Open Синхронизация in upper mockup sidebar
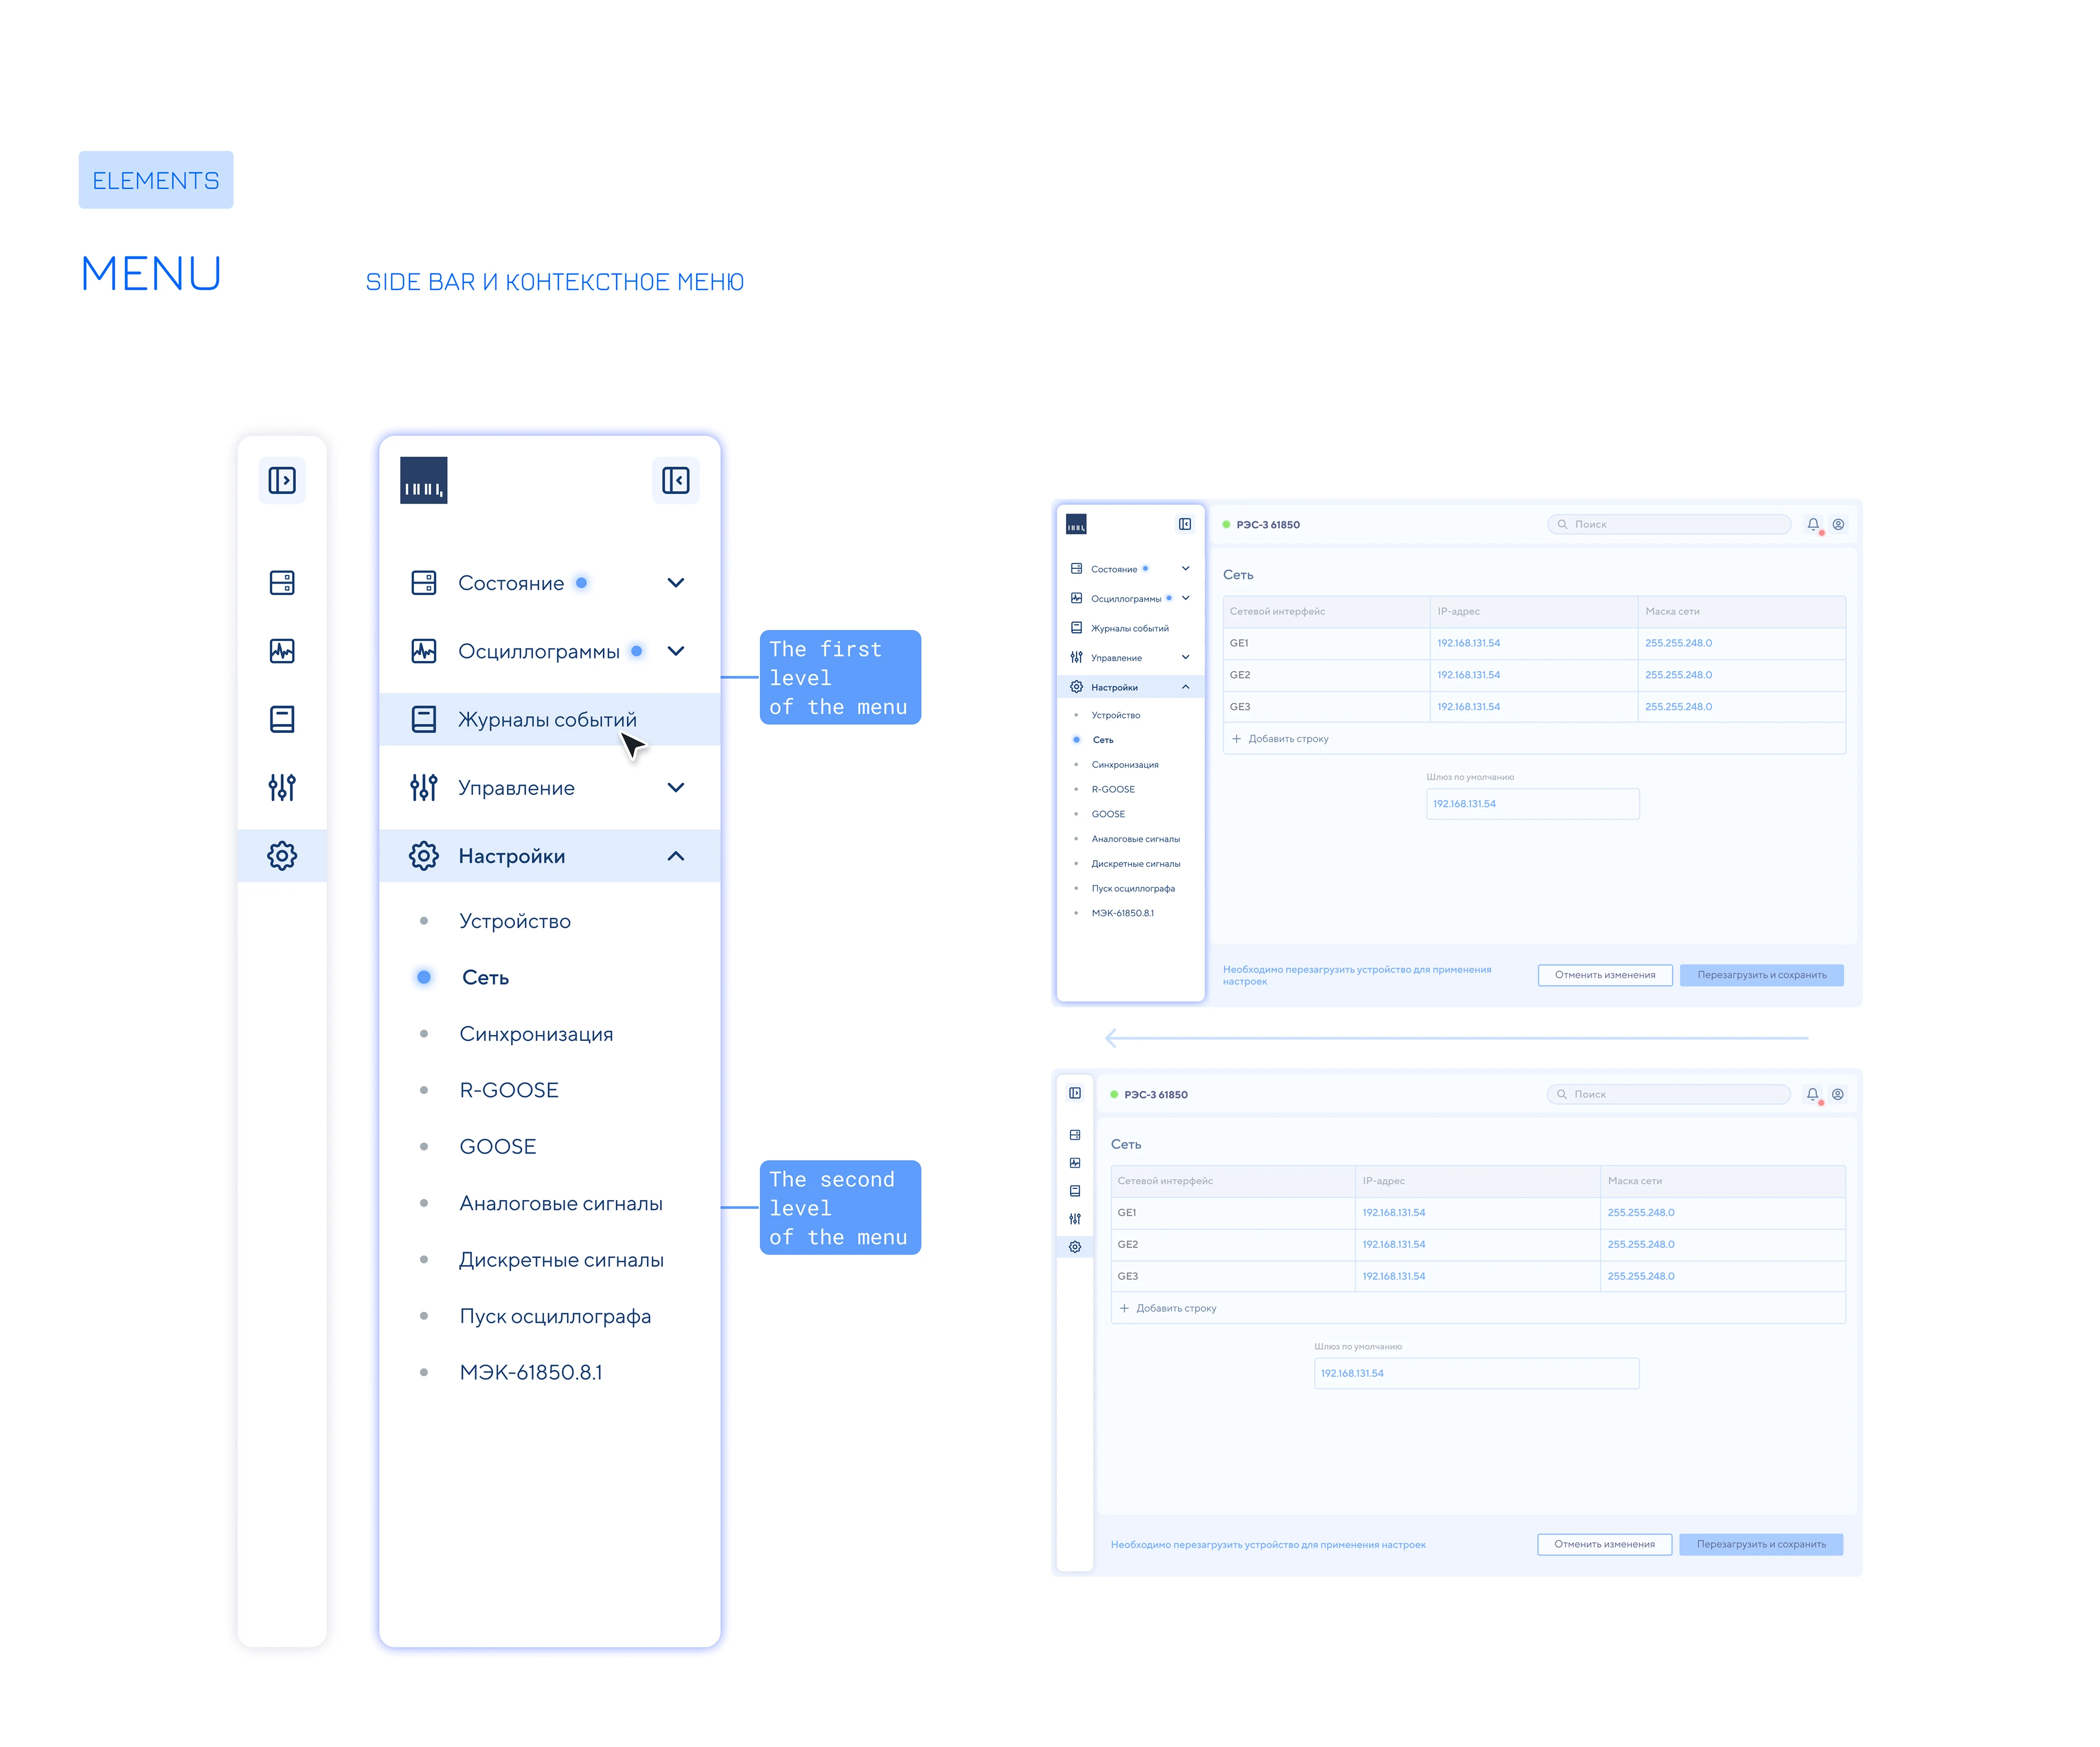Image resolution: width=2100 pixels, height=1747 pixels. pyautogui.click(x=1125, y=765)
